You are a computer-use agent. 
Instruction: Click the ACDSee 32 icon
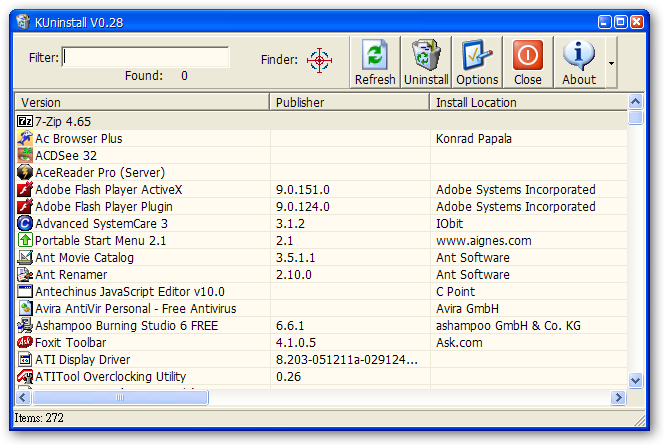coord(25,155)
